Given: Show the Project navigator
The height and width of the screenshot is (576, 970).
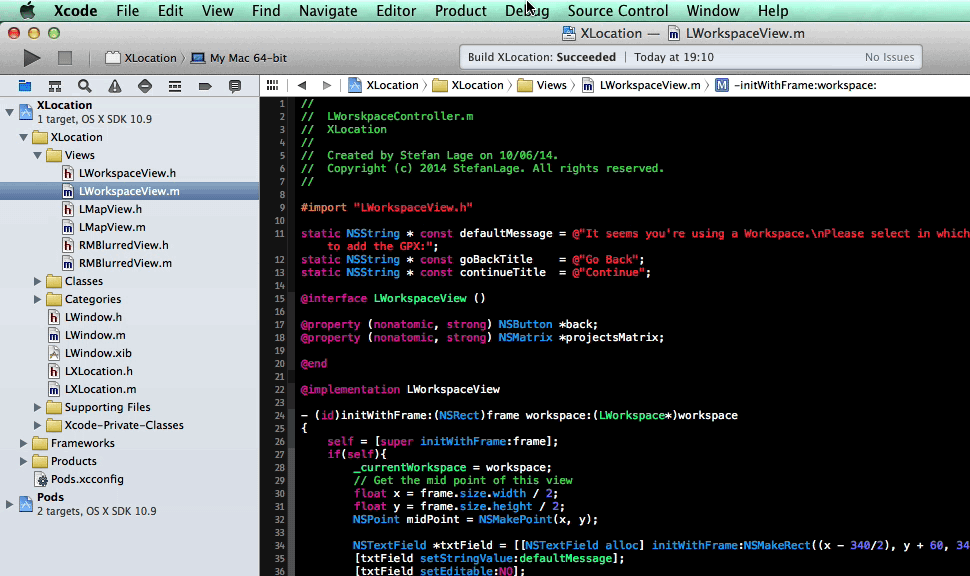Looking at the screenshot, I should [25, 86].
